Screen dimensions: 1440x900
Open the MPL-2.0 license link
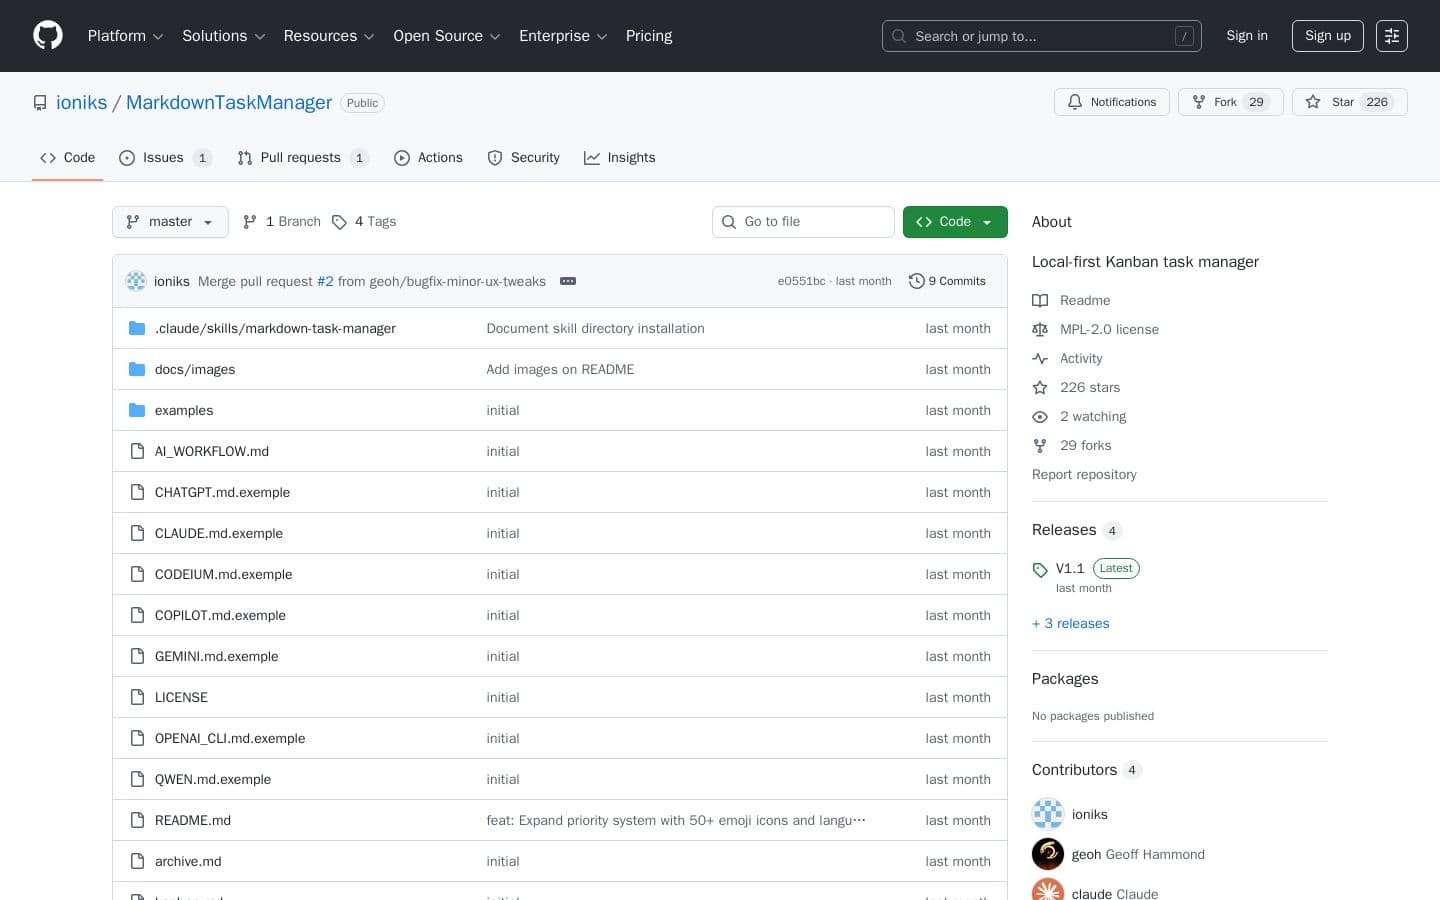pos(1109,329)
